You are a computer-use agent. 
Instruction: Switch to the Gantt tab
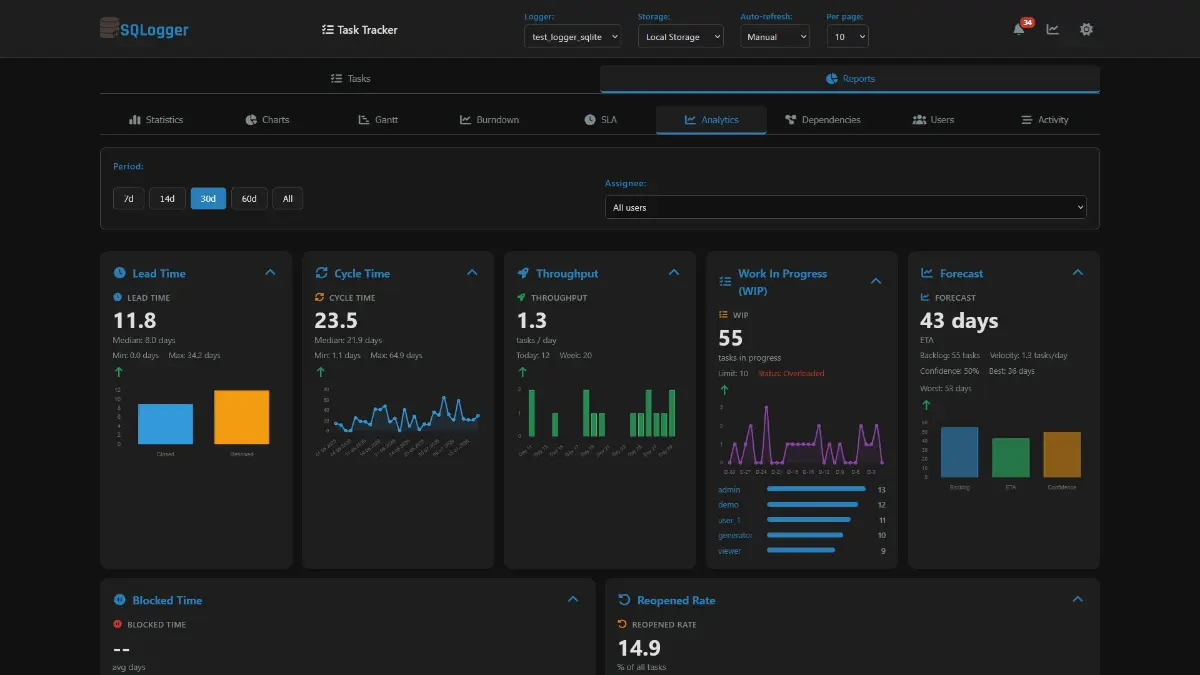pos(378,119)
